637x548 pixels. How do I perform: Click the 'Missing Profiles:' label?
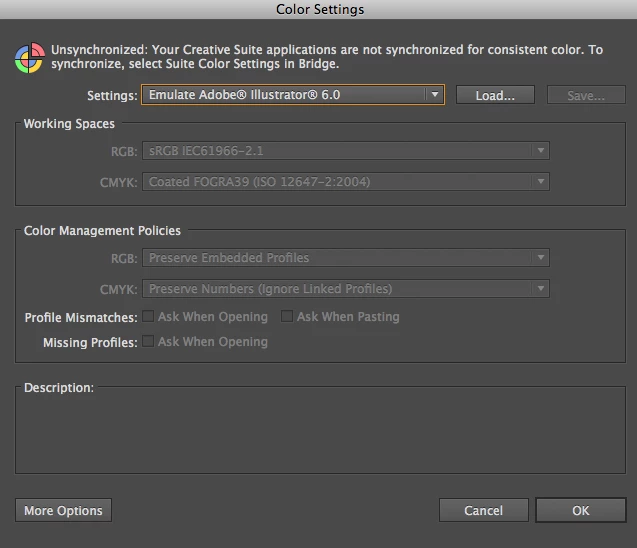[x=90, y=342]
